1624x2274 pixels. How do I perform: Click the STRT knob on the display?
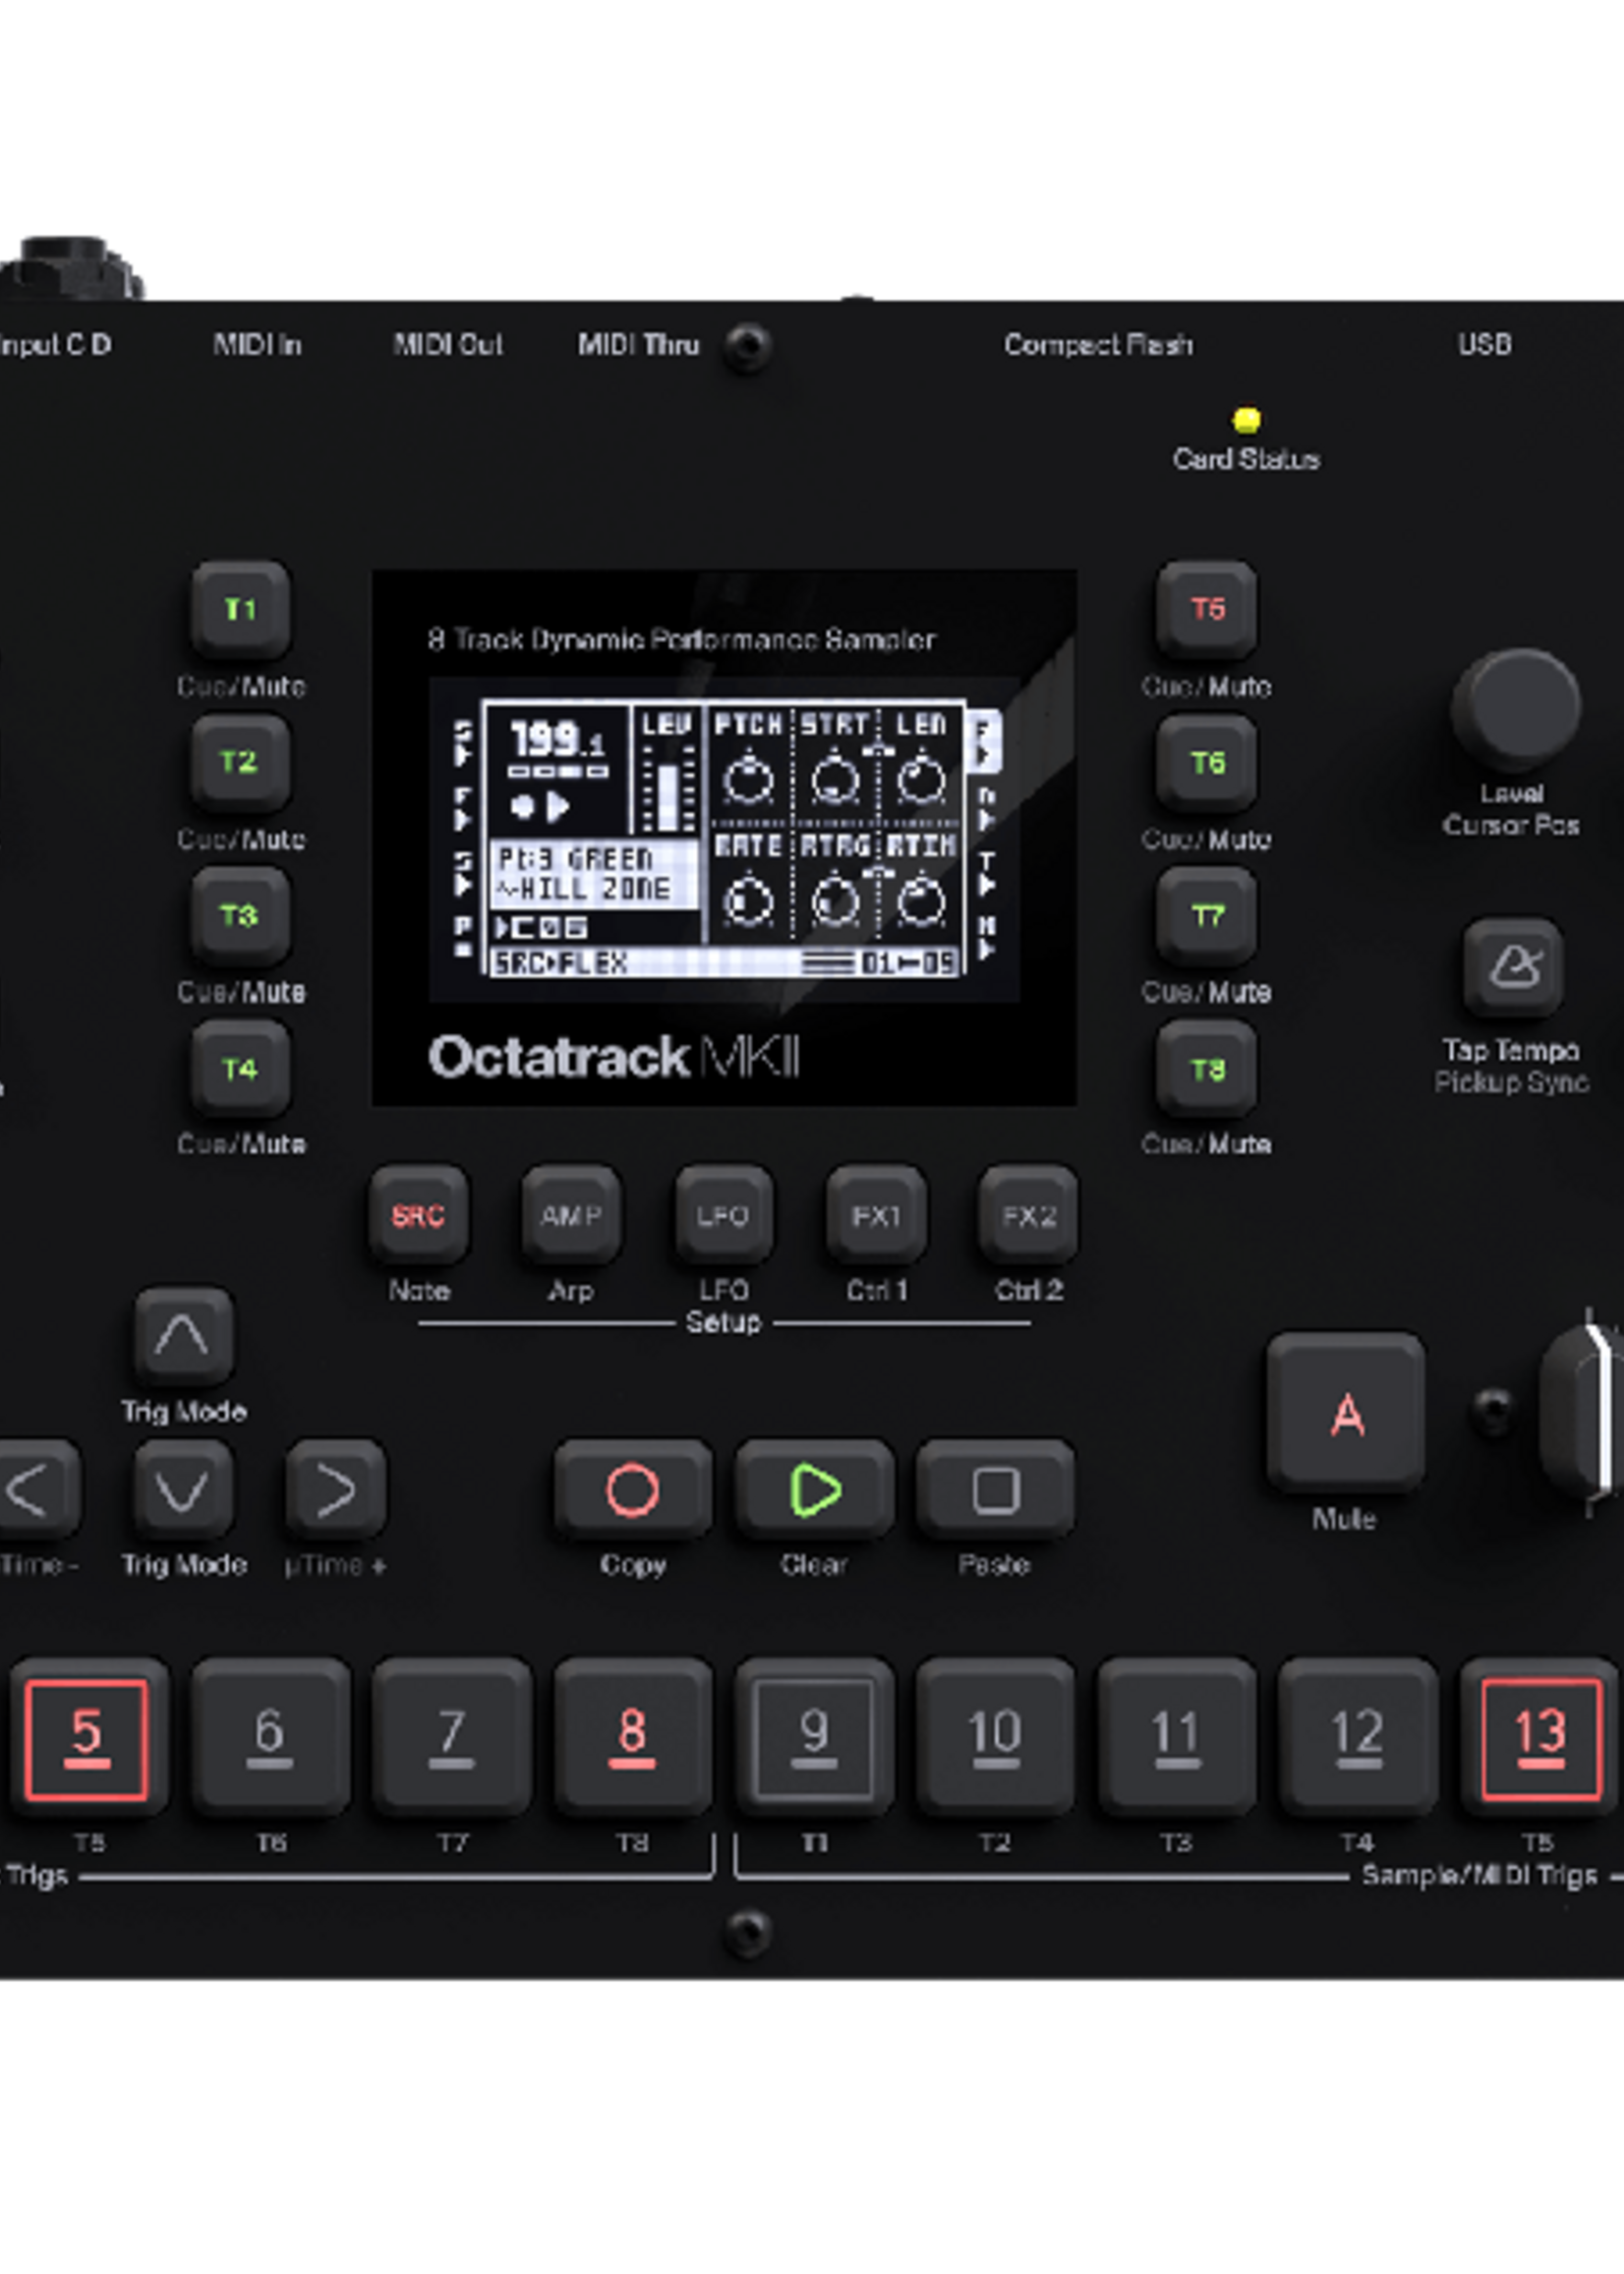835,780
